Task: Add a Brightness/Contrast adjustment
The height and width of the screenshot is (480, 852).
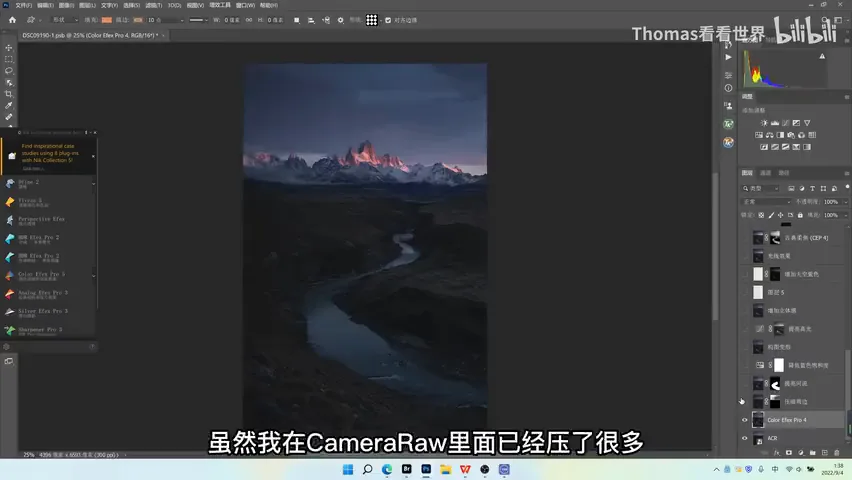Action: [x=764, y=123]
